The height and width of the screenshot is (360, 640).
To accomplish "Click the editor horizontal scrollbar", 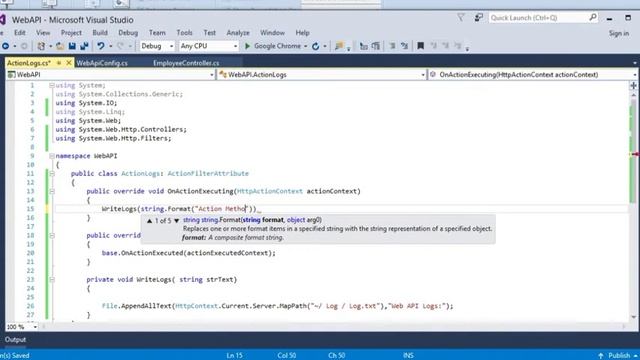I will pyautogui.click(x=334, y=327).
